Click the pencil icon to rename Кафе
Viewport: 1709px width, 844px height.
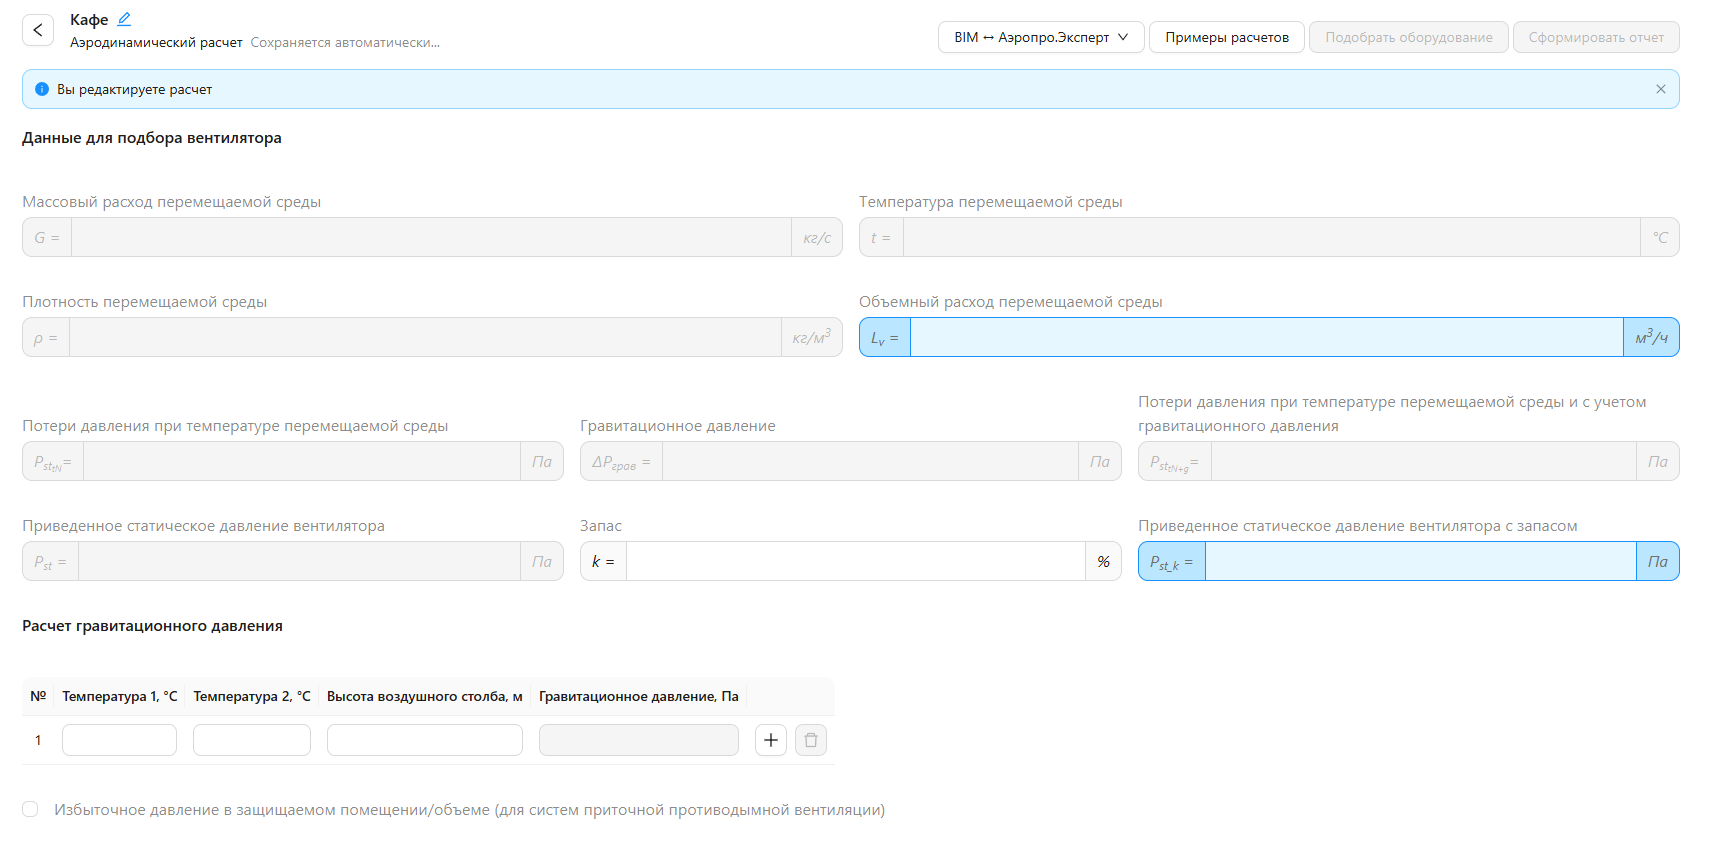point(124,19)
